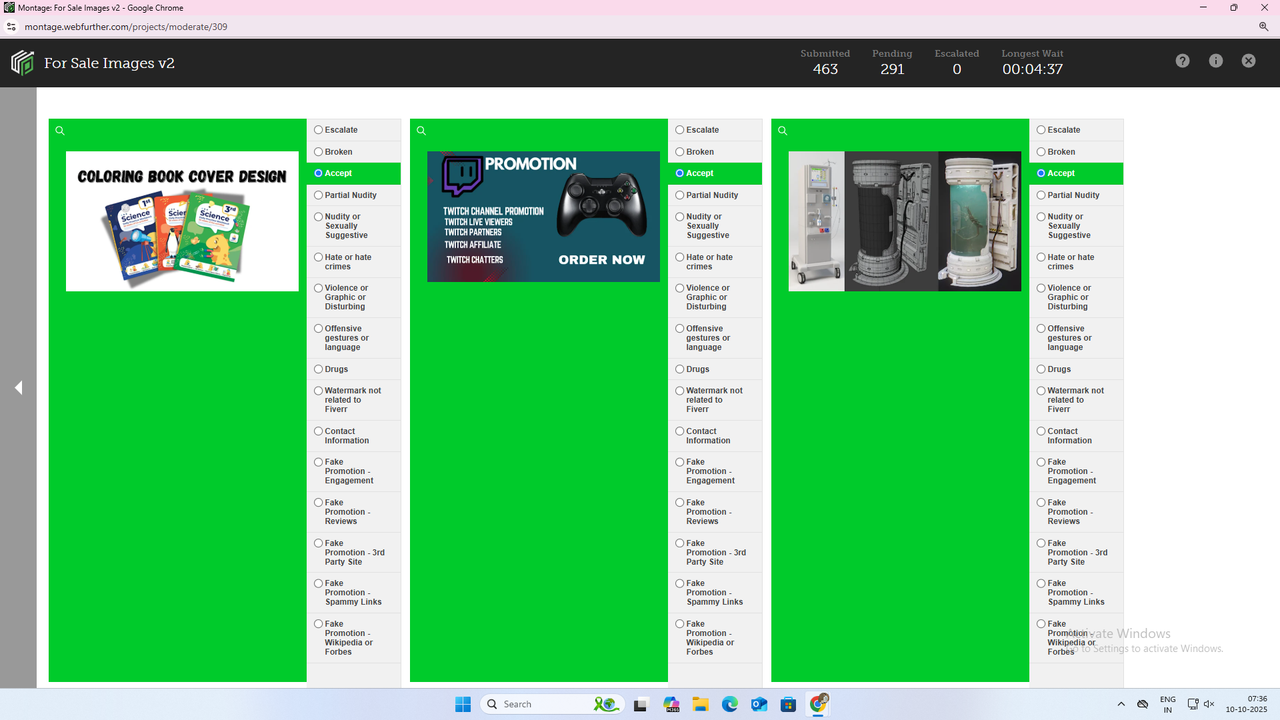Click the Submitted count 463
The width and height of the screenshot is (1280, 720).
(x=825, y=69)
